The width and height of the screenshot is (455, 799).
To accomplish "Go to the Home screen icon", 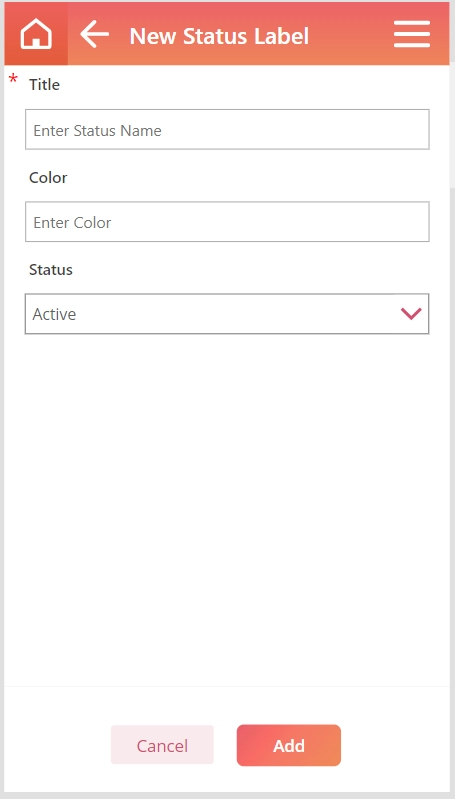I will (x=36, y=35).
